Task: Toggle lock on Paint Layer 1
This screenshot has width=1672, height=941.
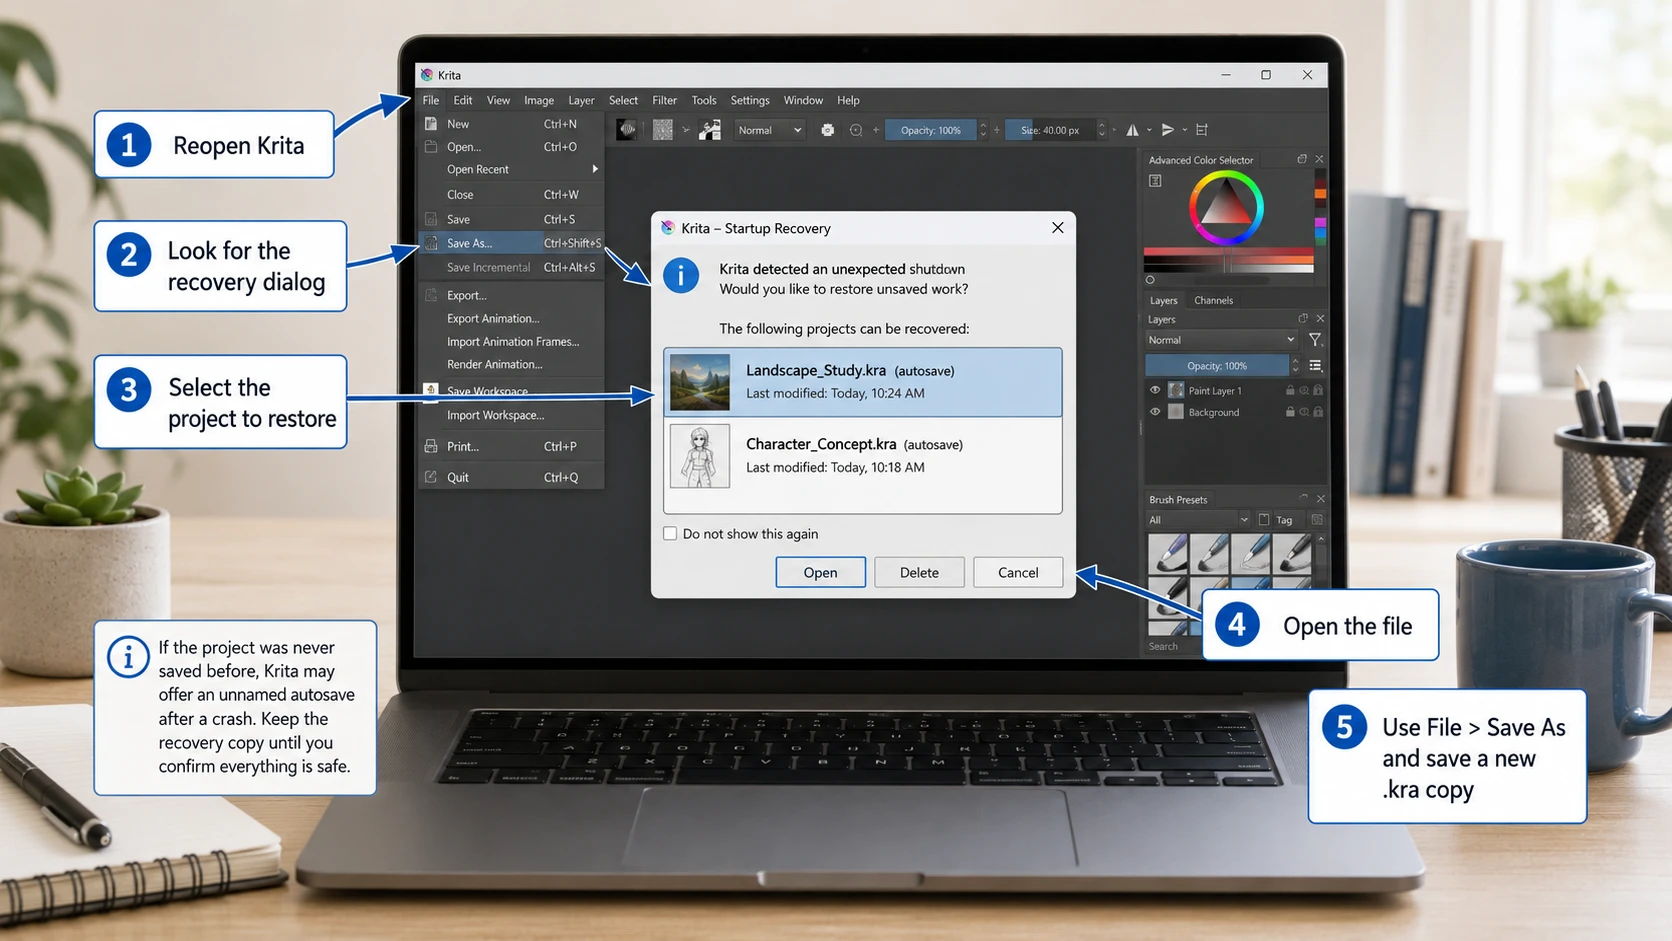Action: (1290, 390)
